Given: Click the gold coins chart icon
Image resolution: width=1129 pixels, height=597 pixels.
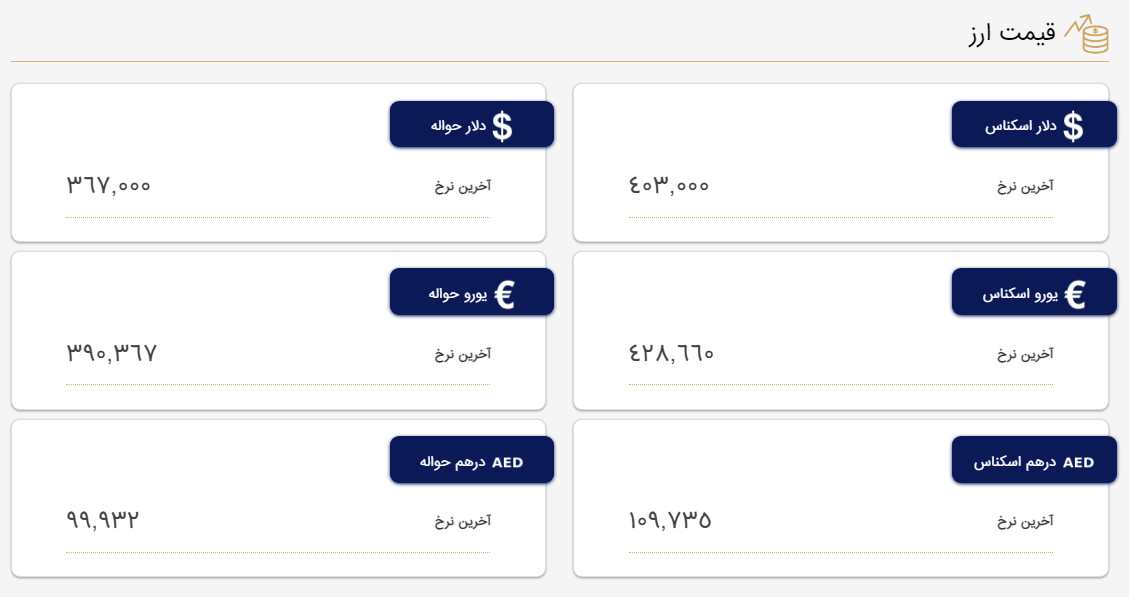Looking at the screenshot, I should 1086,34.
